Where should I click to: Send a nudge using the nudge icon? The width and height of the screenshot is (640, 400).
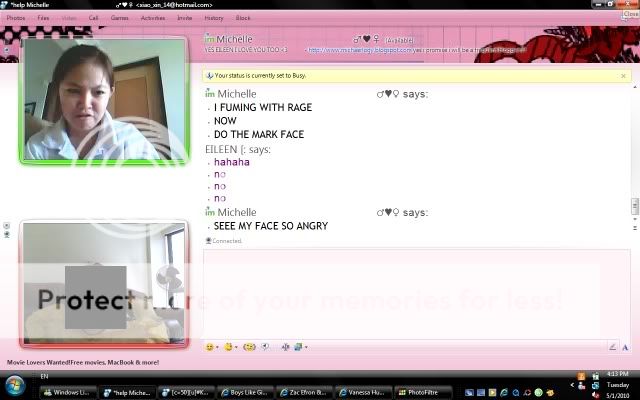pyautogui.click(x=249, y=347)
